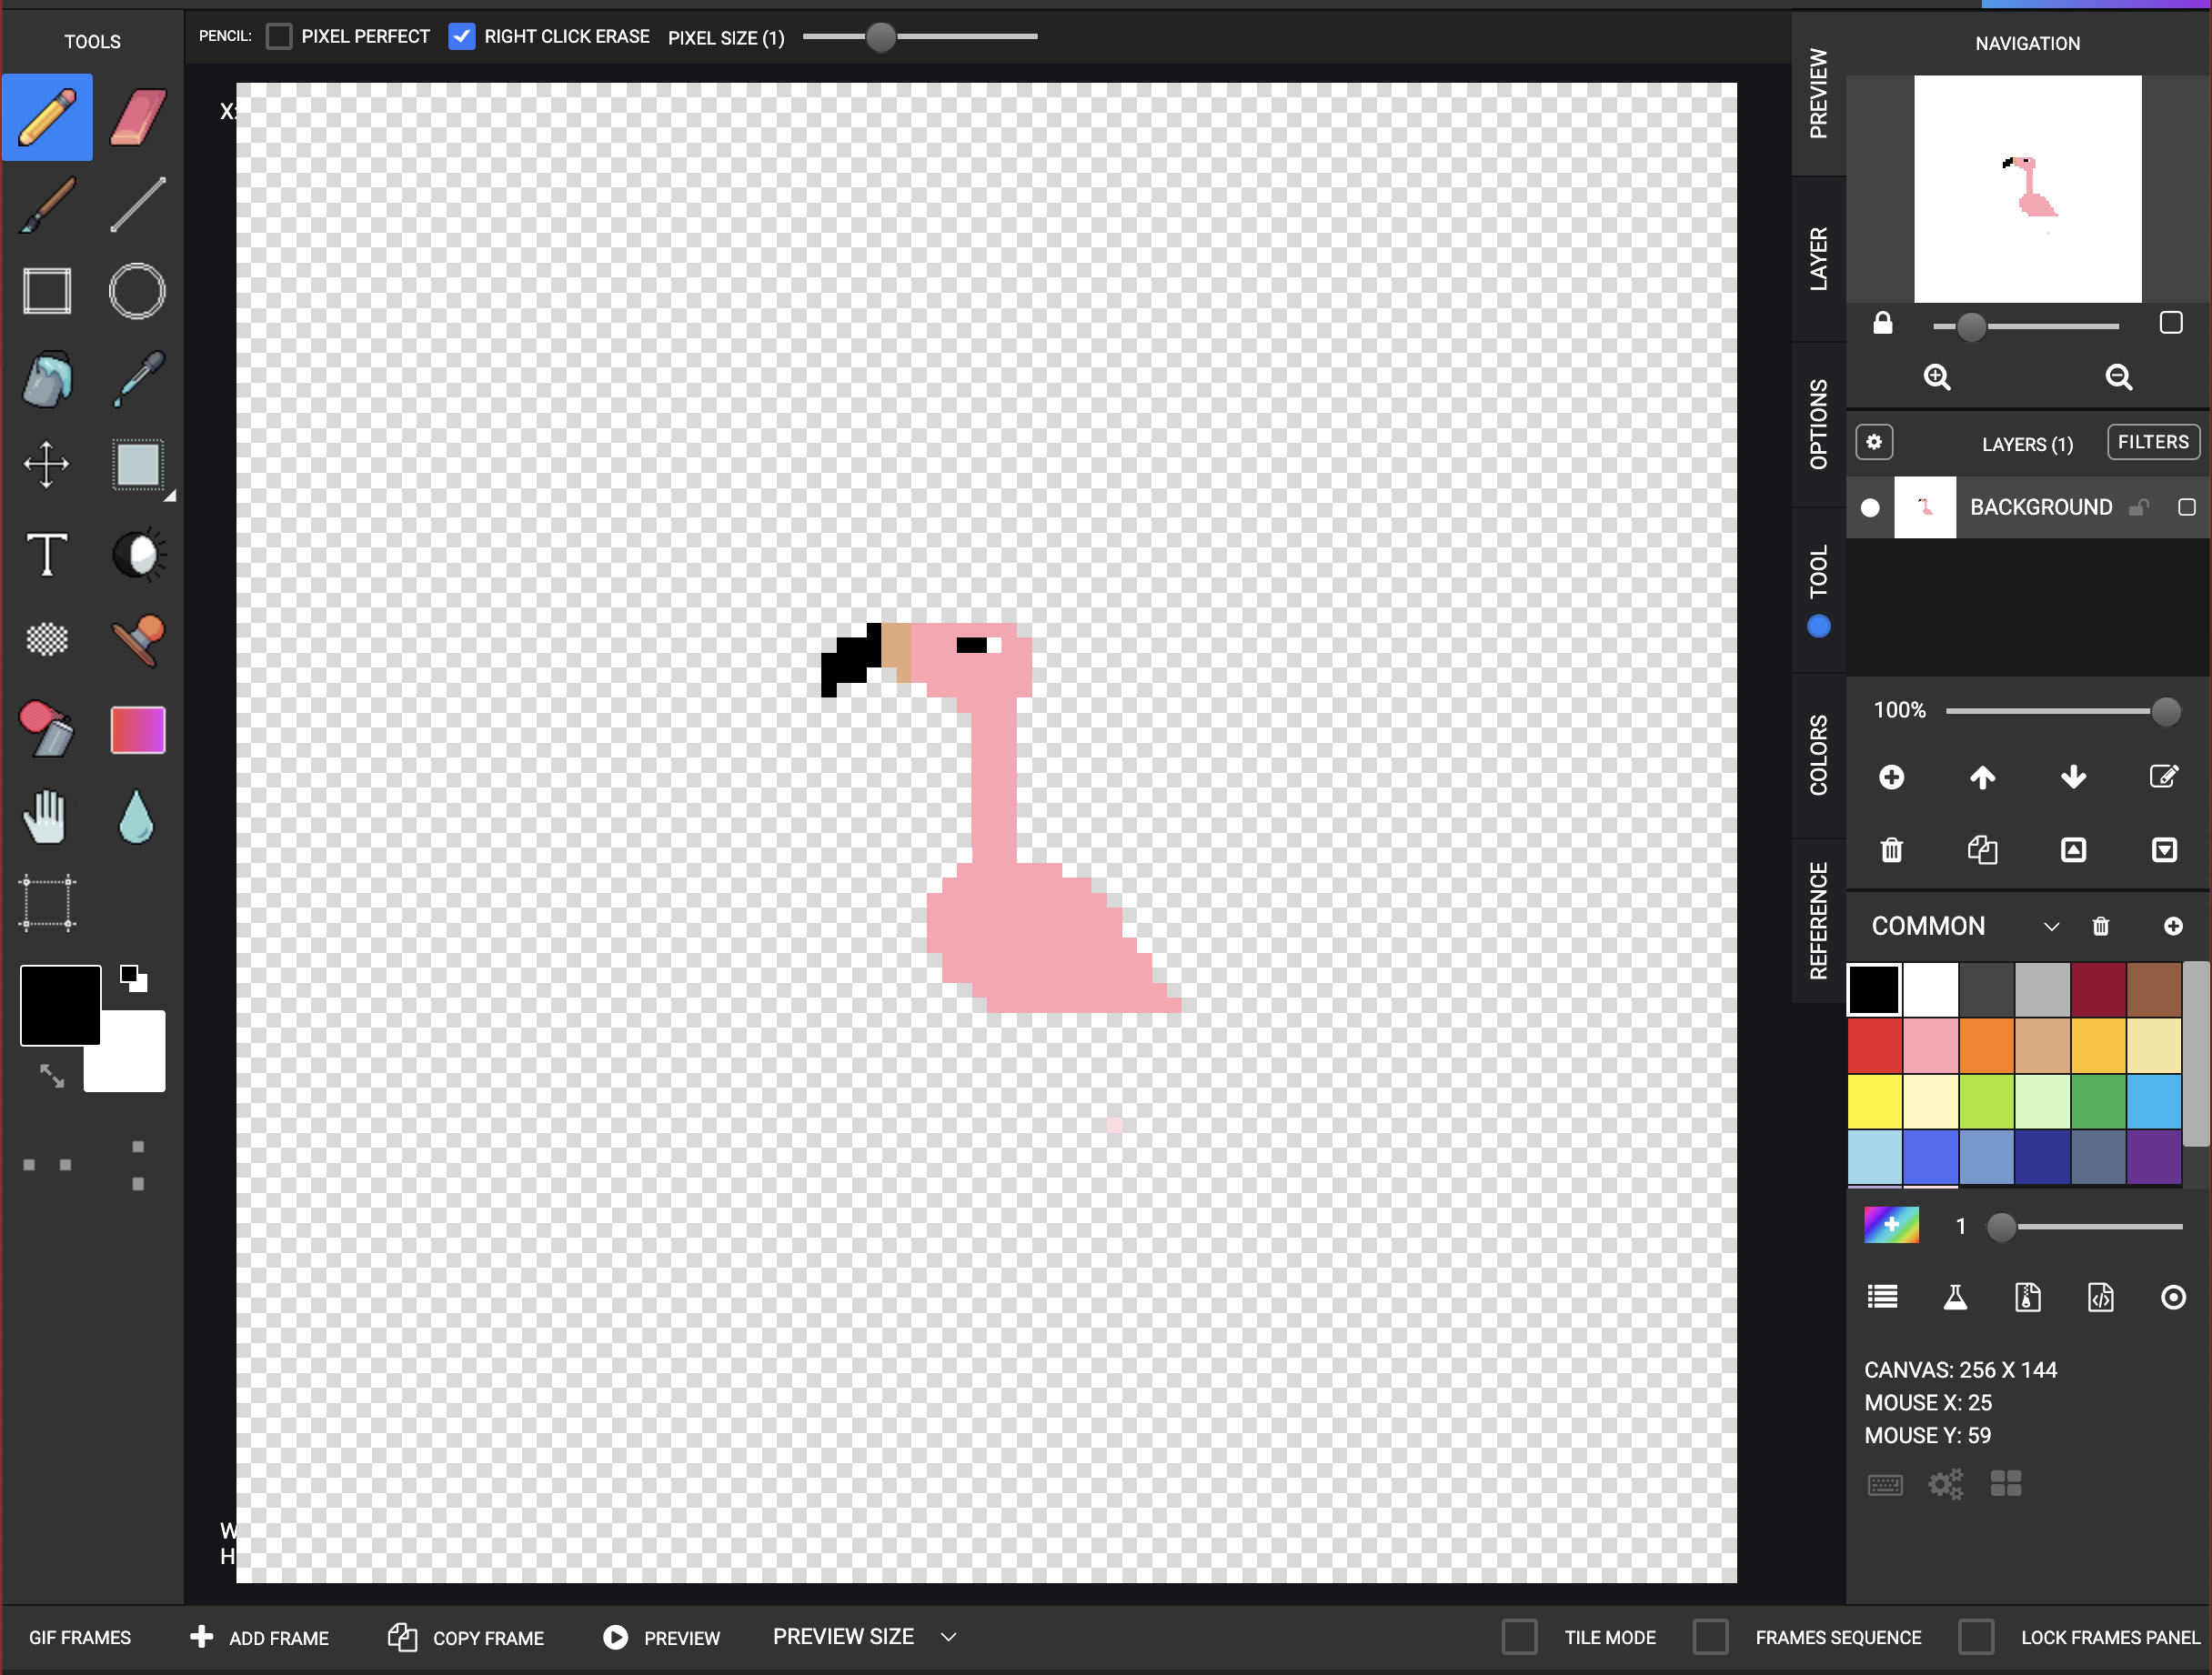The image size is (2212, 1675).
Task: Select the Eraser tool
Action: pos(137,116)
